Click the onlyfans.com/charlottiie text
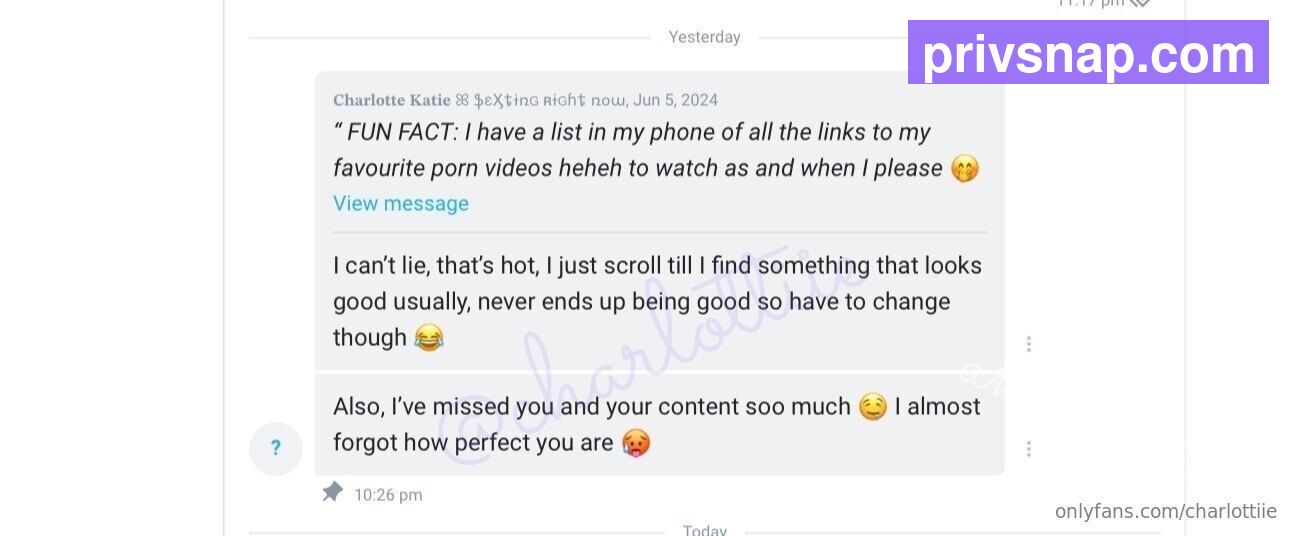The height and width of the screenshot is (536, 1290). (x=1166, y=511)
